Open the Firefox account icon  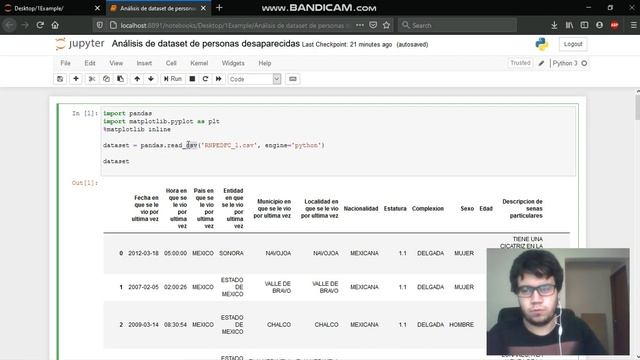[599, 25]
